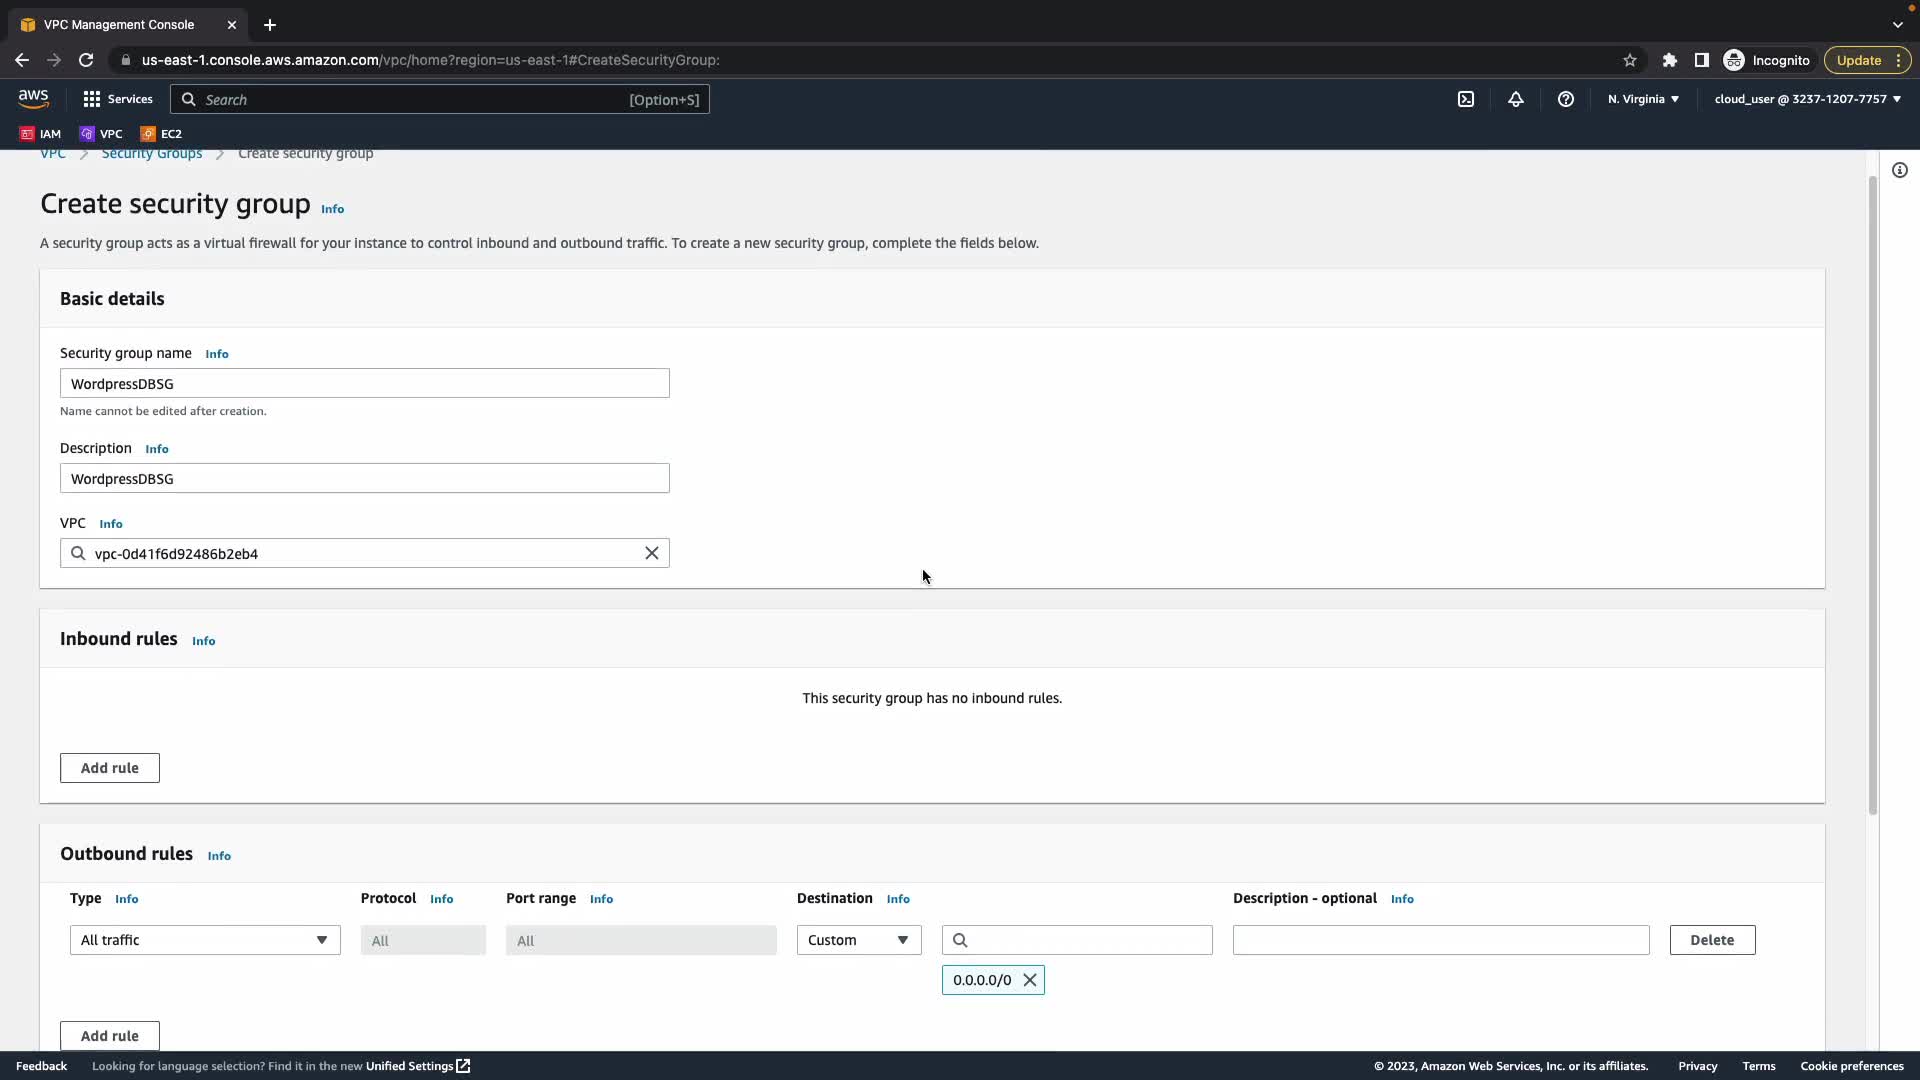The image size is (1920, 1080).
Task: Delete the outbound rule
Action: pos(1712,940)
